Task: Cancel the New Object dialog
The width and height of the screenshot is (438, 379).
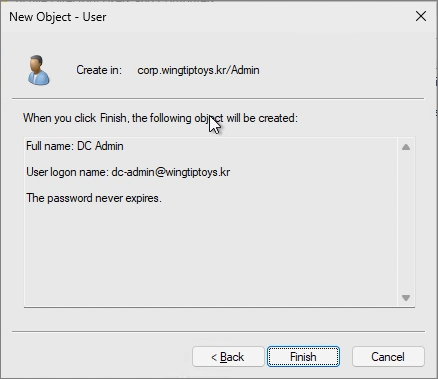Action: click(388, 357)
